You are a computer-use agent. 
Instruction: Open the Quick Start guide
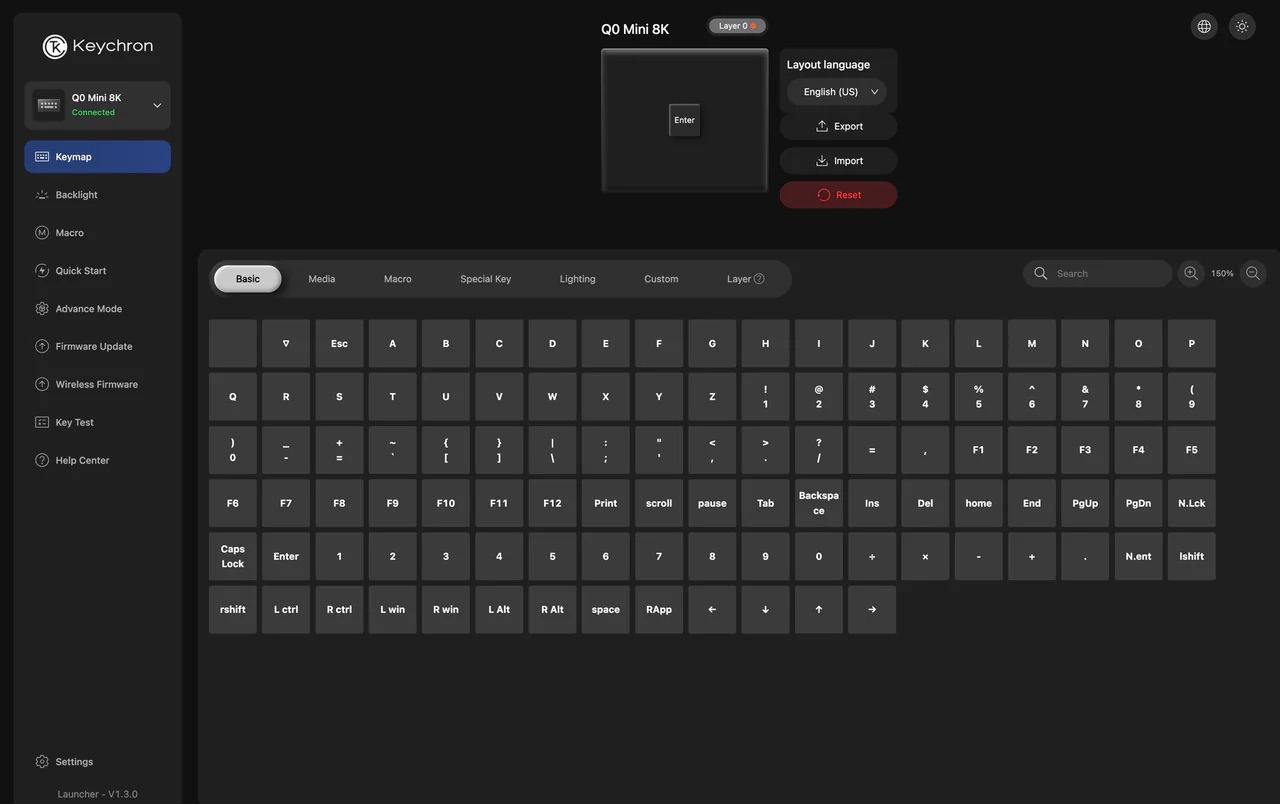pyautogui.click(x=80, y=270)
